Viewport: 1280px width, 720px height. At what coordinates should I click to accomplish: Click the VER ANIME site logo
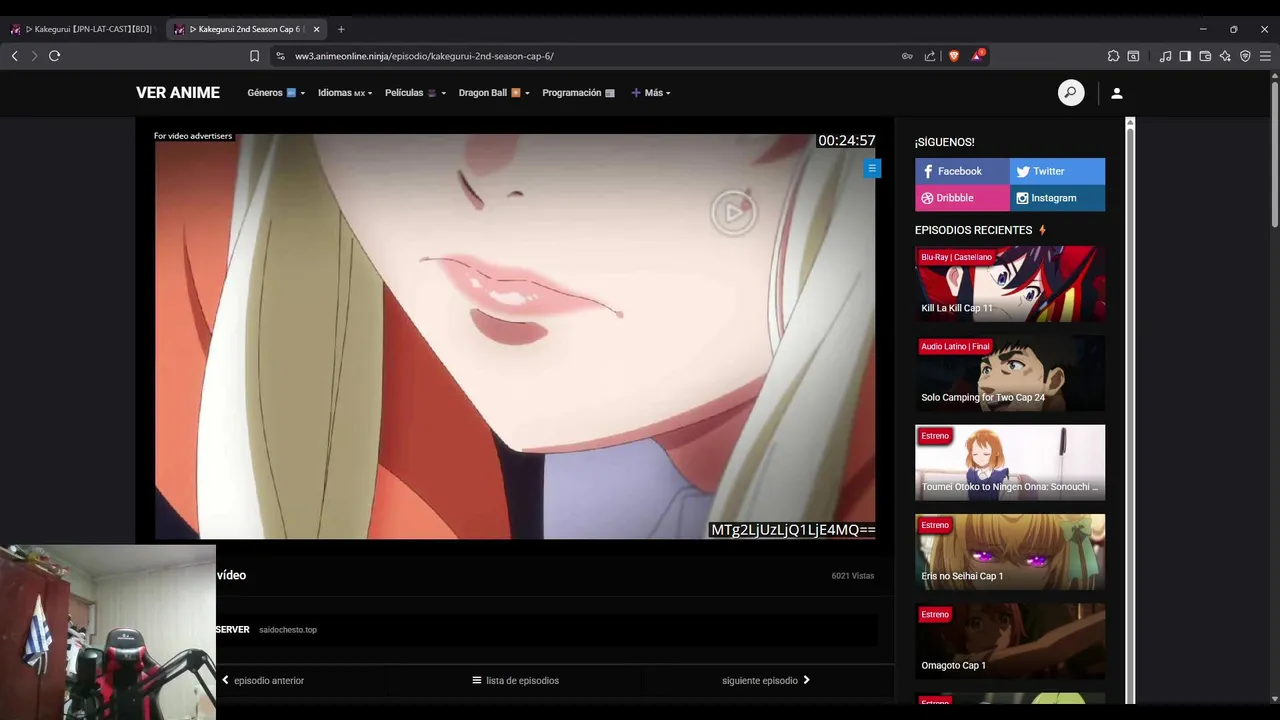[178, 93]
